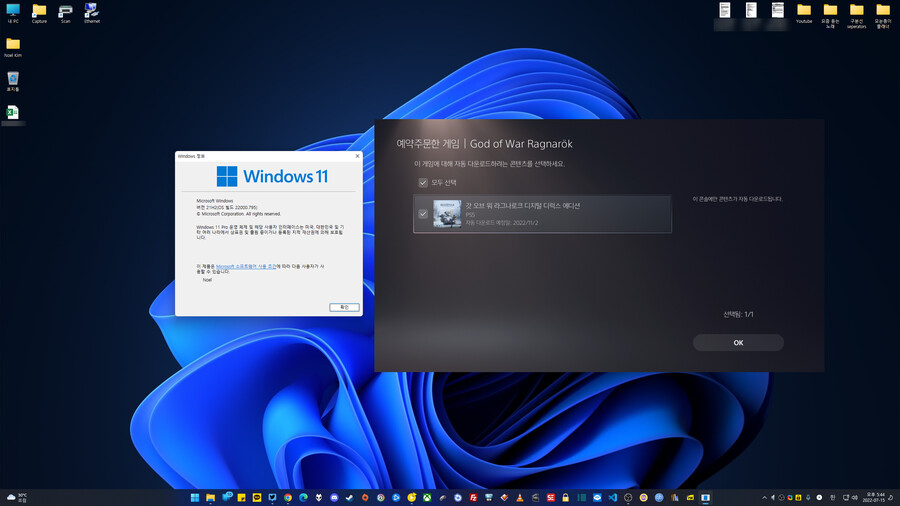Open Microsoft Edge in the taskbar
The image size is (900, 506).
(303, 497)
